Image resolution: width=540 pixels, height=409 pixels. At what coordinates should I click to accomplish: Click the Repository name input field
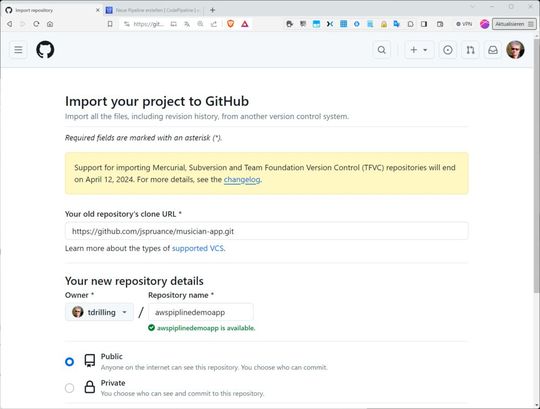pyautogui.click(x=201, y=312)
